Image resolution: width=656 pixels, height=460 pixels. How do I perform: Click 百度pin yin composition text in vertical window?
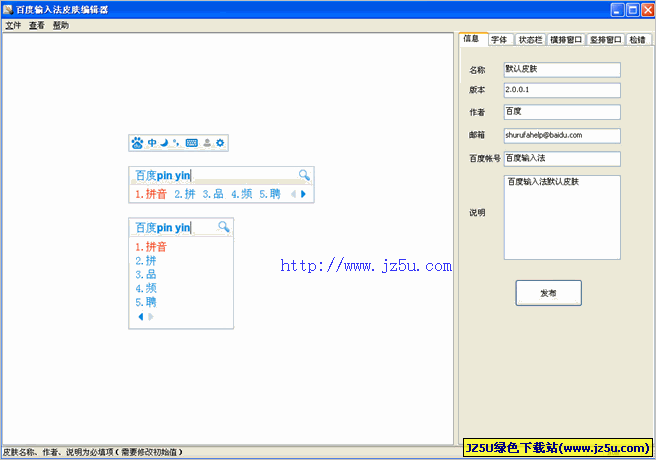pyautogui.click(x=163, y=227)
